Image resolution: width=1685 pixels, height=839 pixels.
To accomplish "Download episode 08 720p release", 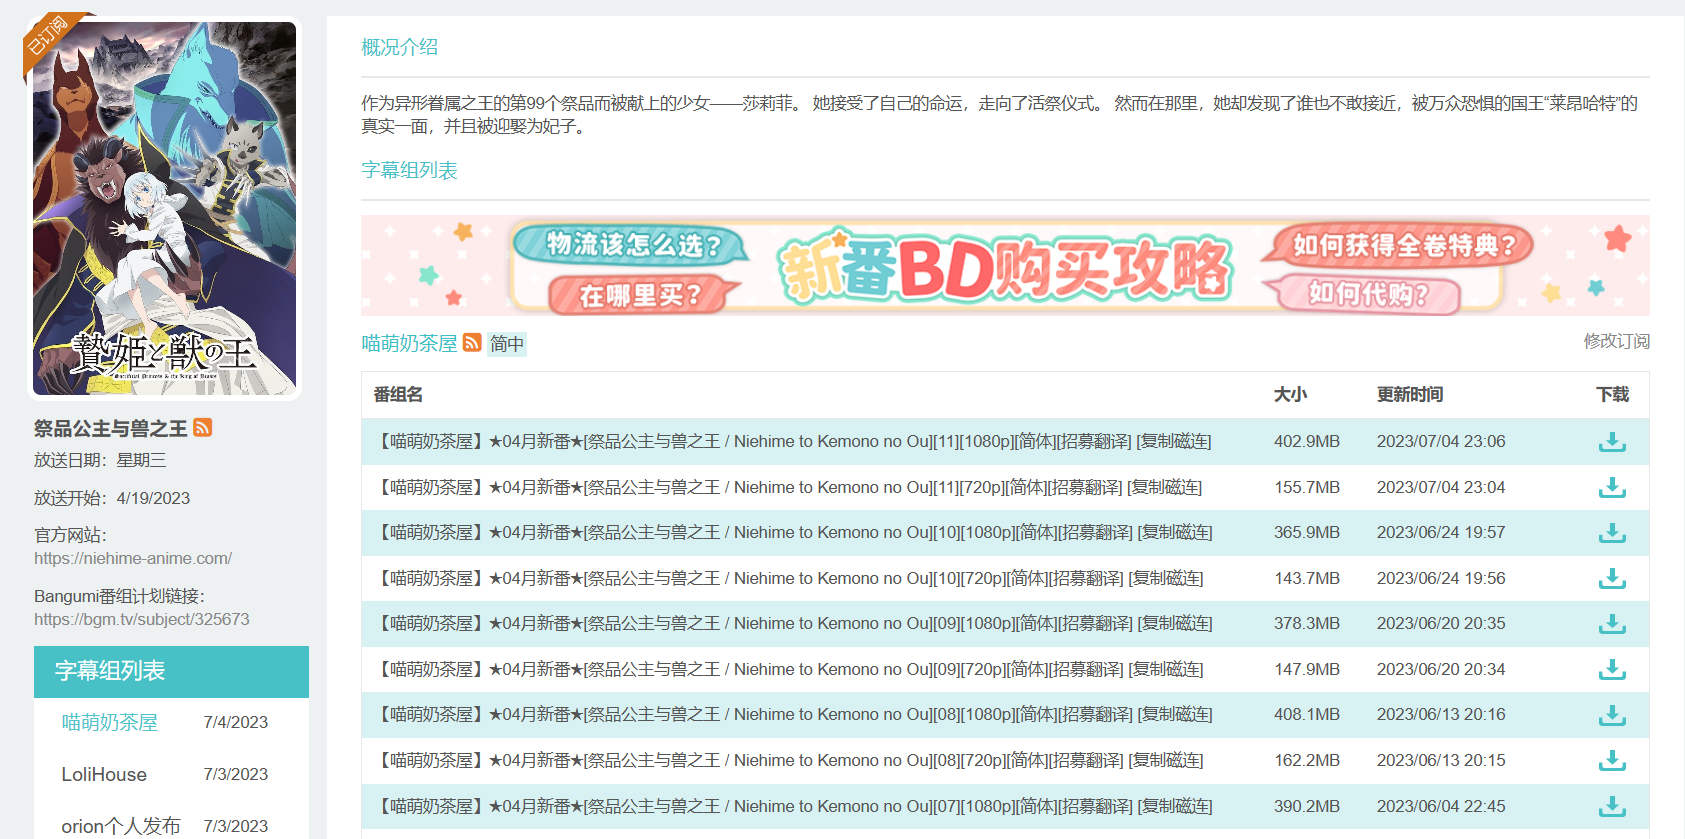I will tap(1611, 761).
